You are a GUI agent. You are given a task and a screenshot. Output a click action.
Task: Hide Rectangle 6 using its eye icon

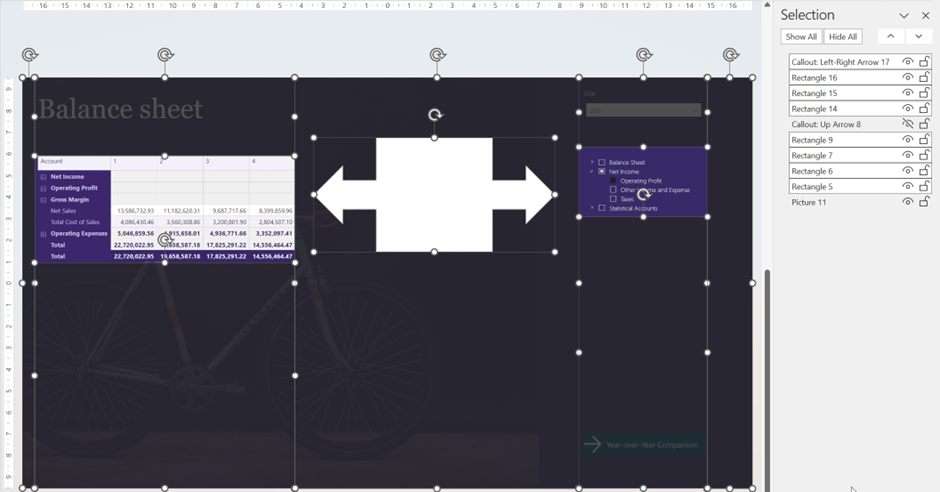point(908,171)
